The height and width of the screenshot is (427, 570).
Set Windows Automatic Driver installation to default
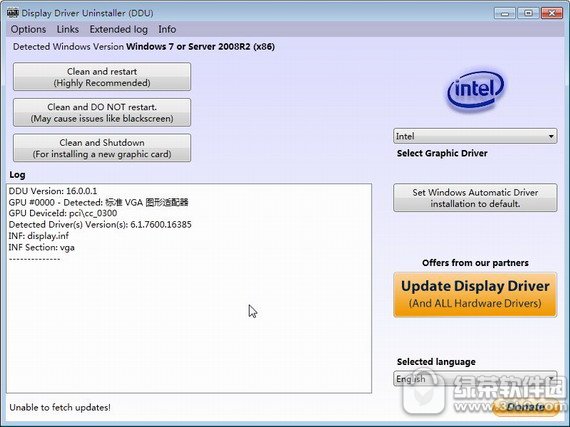tap(475, 198)
